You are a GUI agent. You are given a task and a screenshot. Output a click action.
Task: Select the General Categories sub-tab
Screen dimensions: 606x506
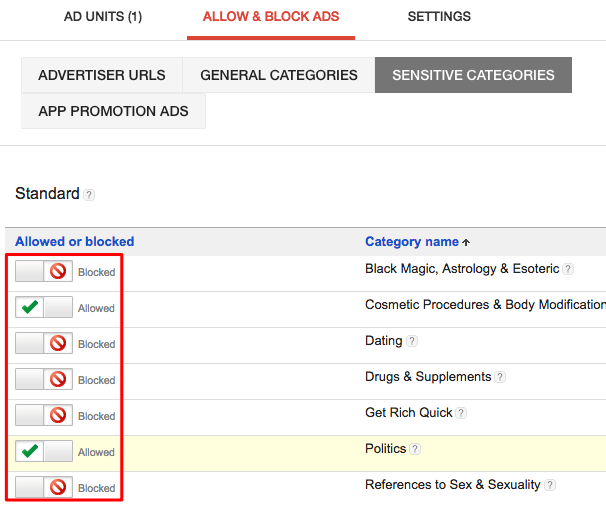tap(278, 75)
